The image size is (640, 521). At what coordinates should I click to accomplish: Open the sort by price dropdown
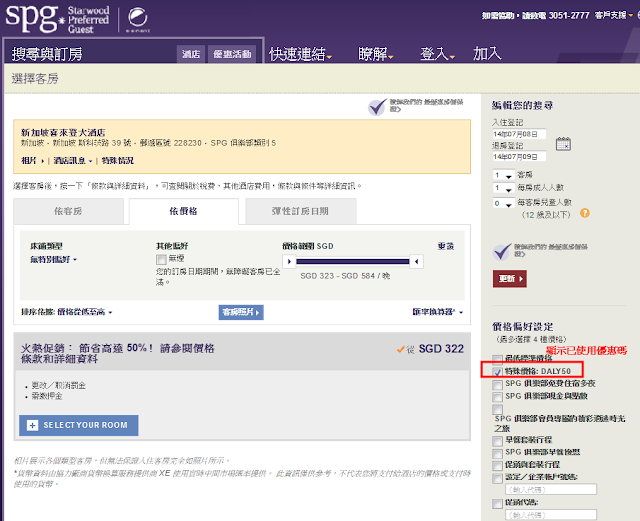pos(68,312)
